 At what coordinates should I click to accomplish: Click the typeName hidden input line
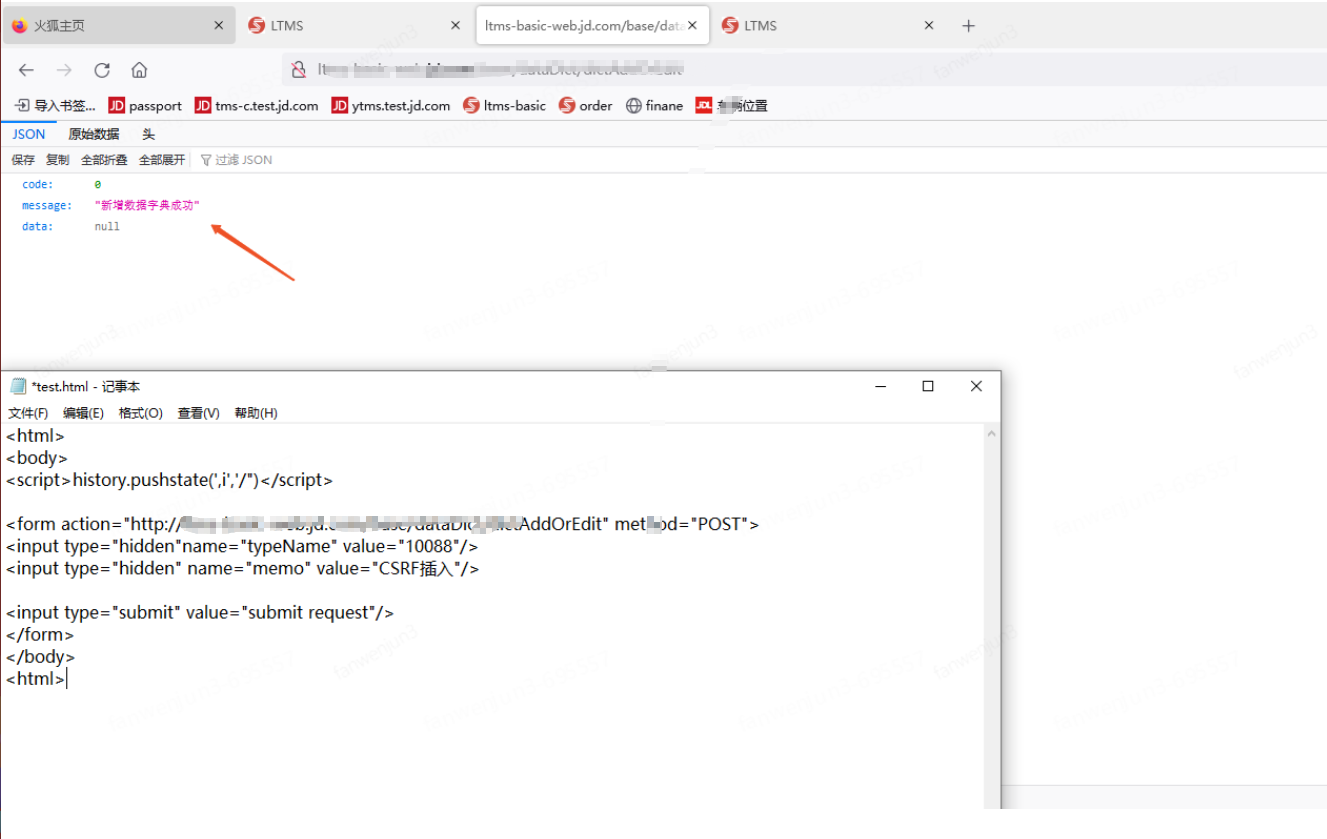[242, 546]
